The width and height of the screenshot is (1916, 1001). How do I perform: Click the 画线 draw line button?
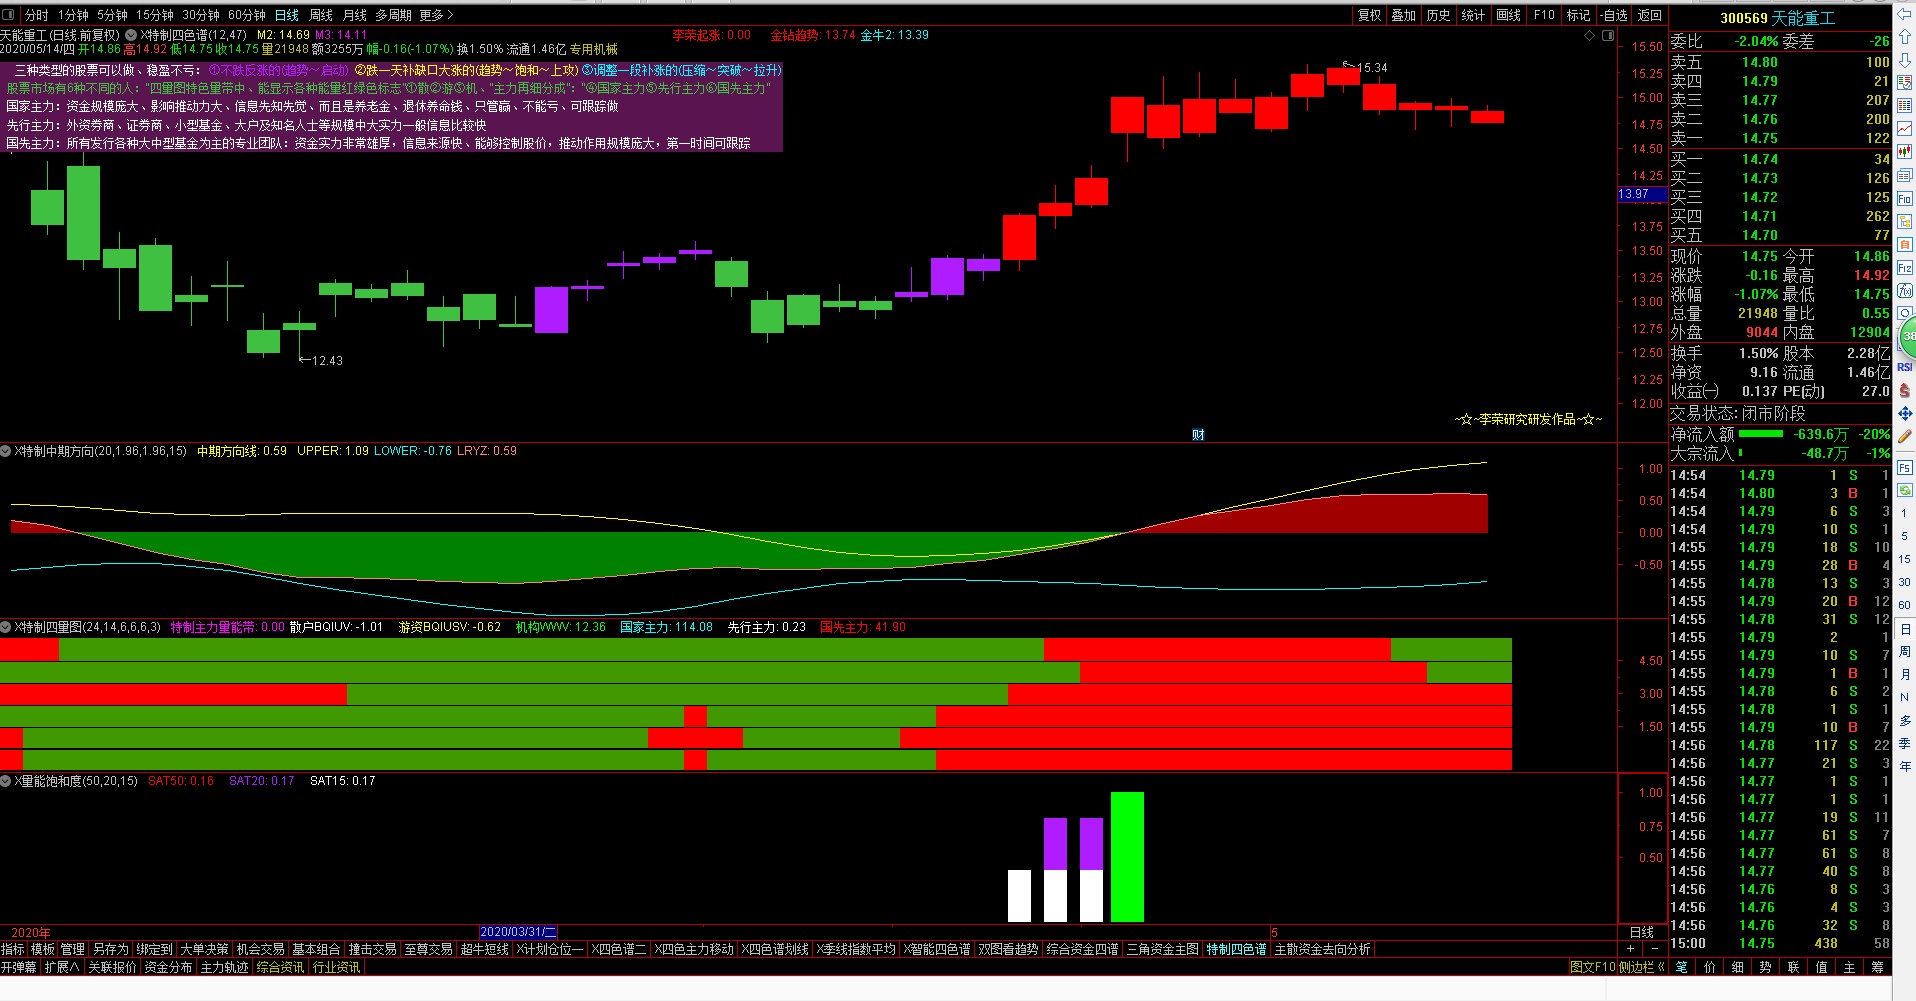click(1508, 15)
